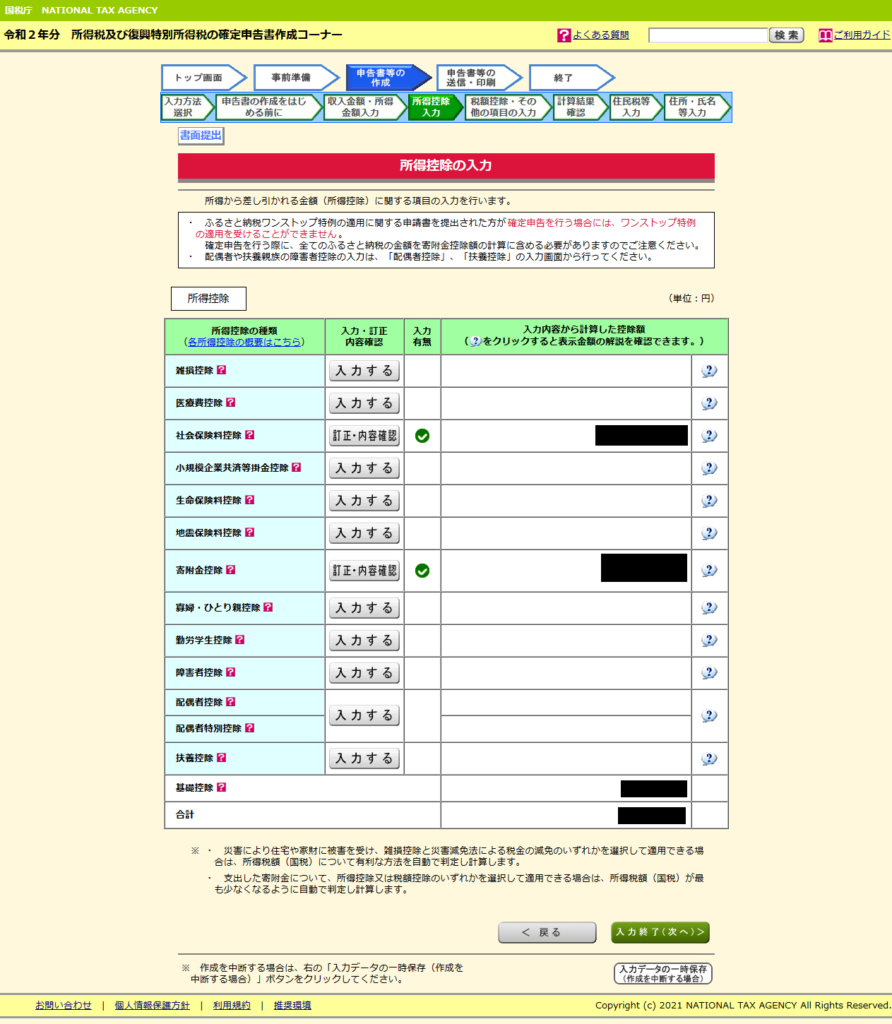Image resolution: width=892 pixels, height=1024 pixels.
Task: Open 推奨環境 footer link
Action: point(293,1006)
